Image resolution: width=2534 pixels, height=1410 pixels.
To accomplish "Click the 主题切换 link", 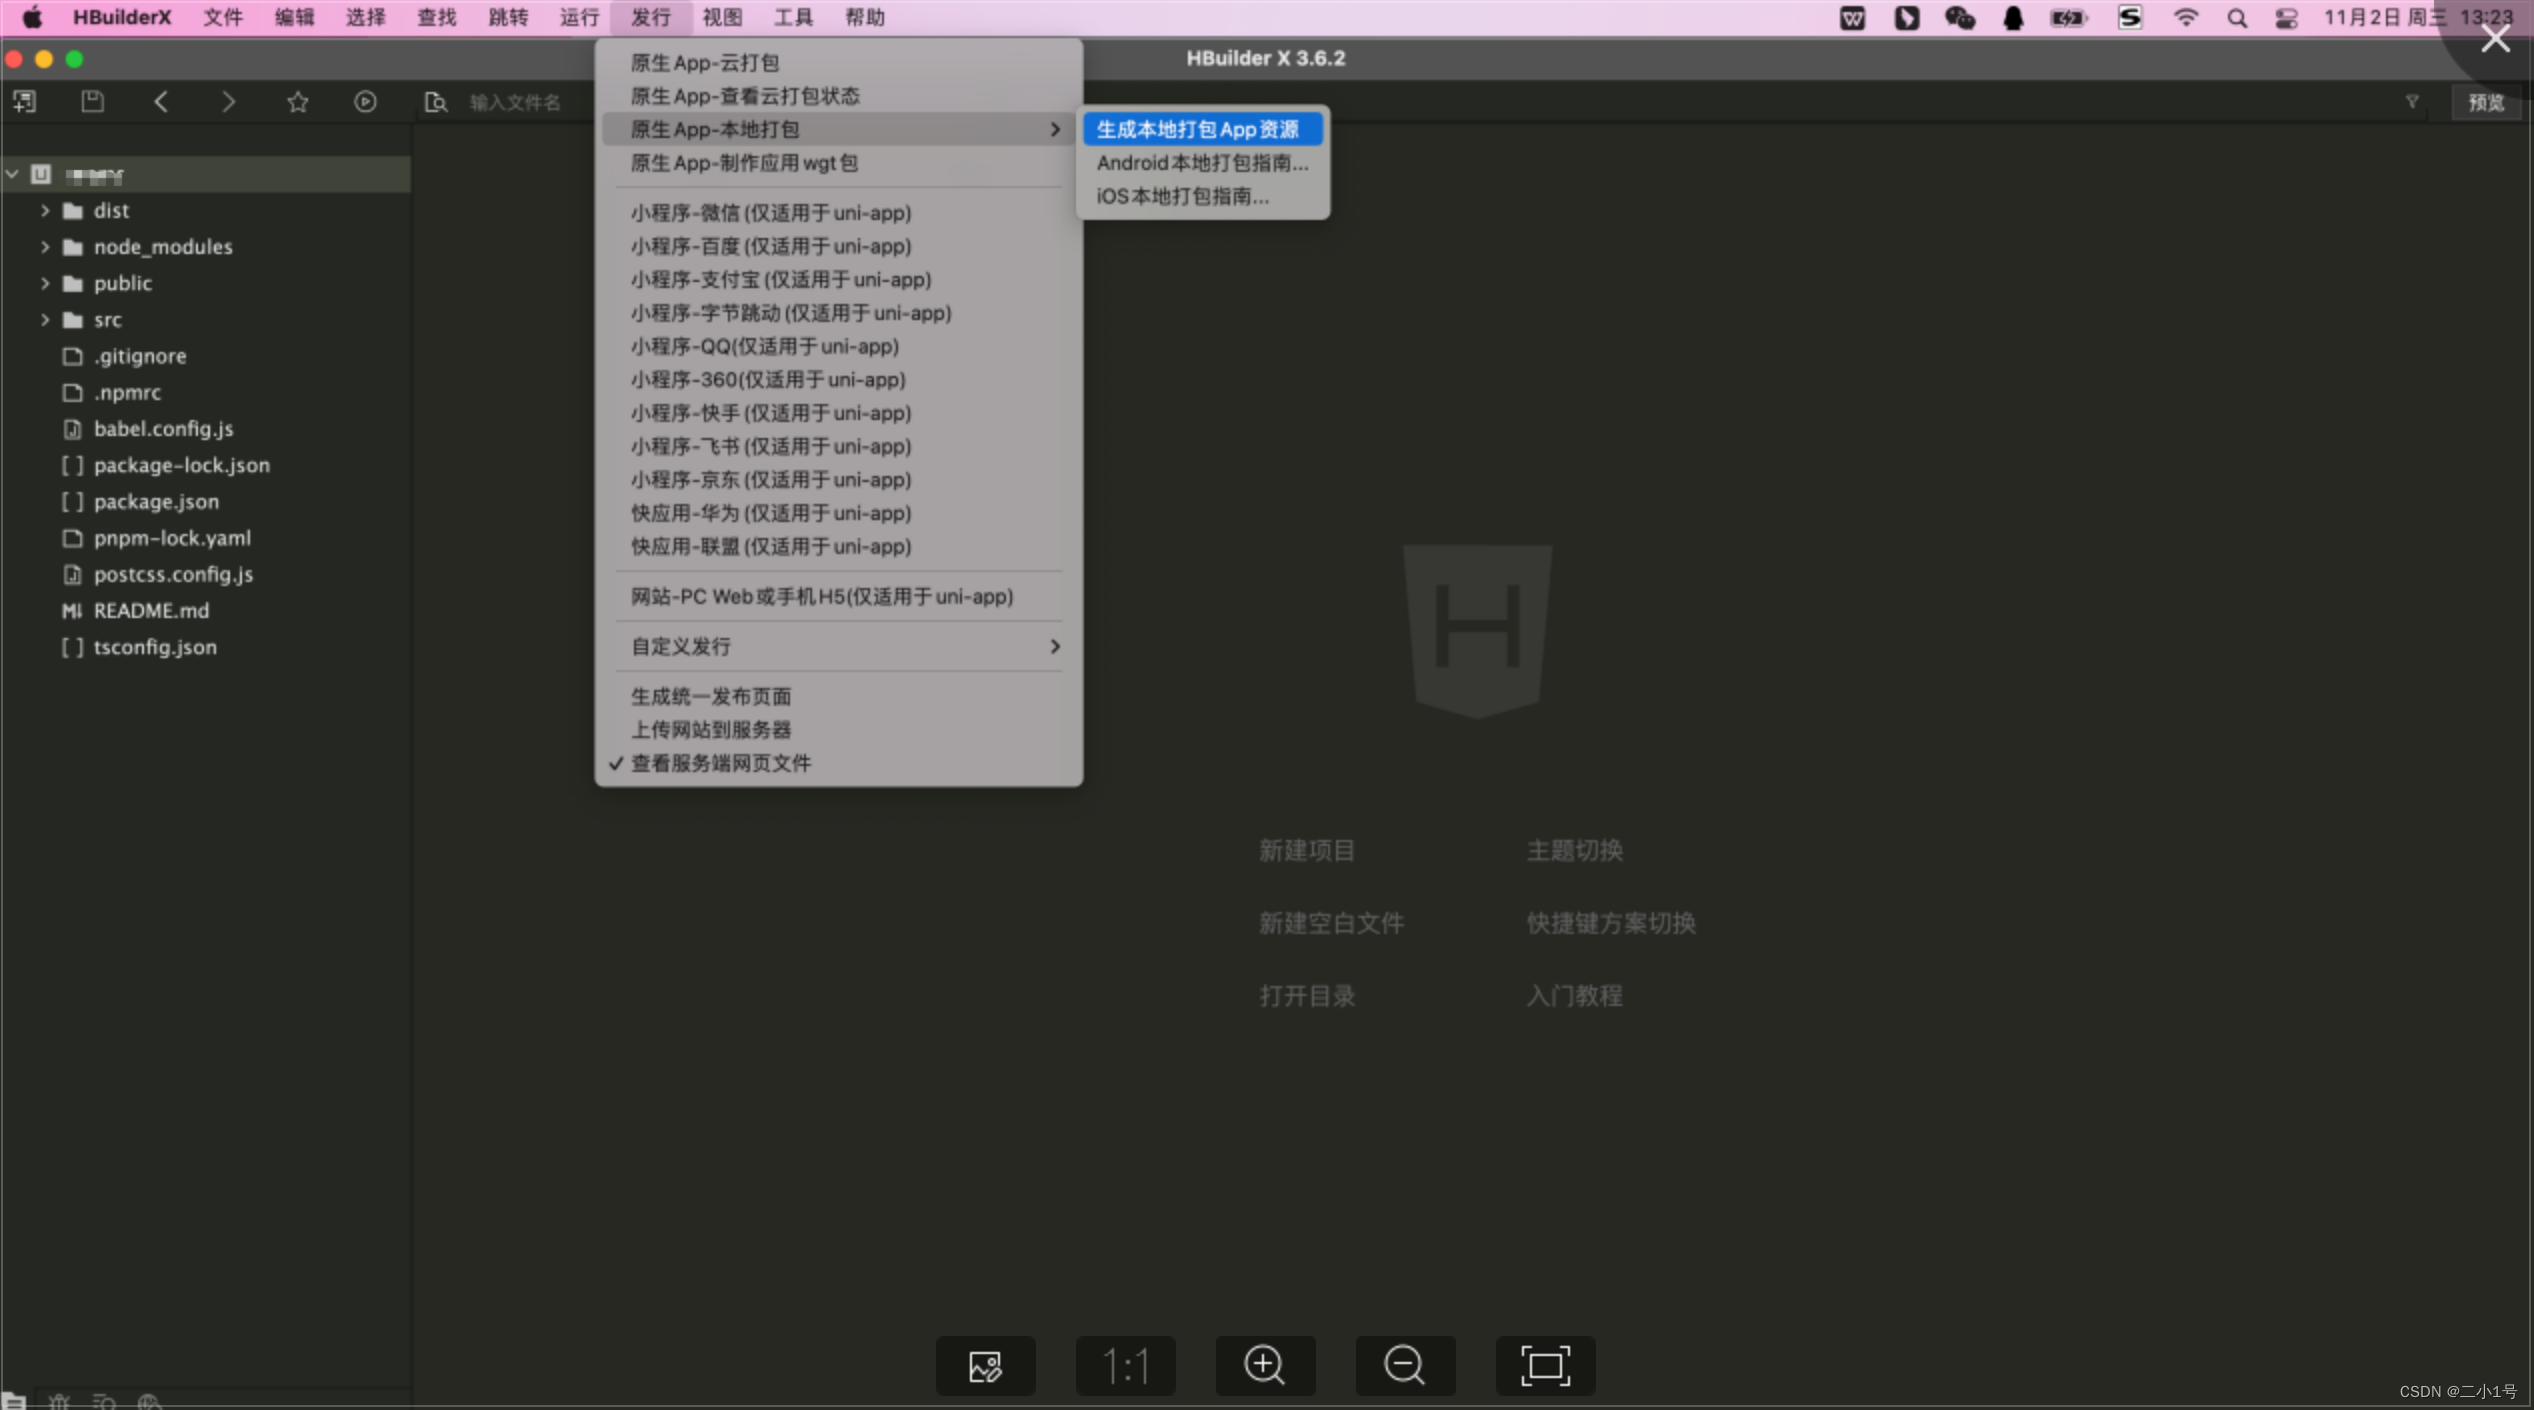I will click(1574, 850).
